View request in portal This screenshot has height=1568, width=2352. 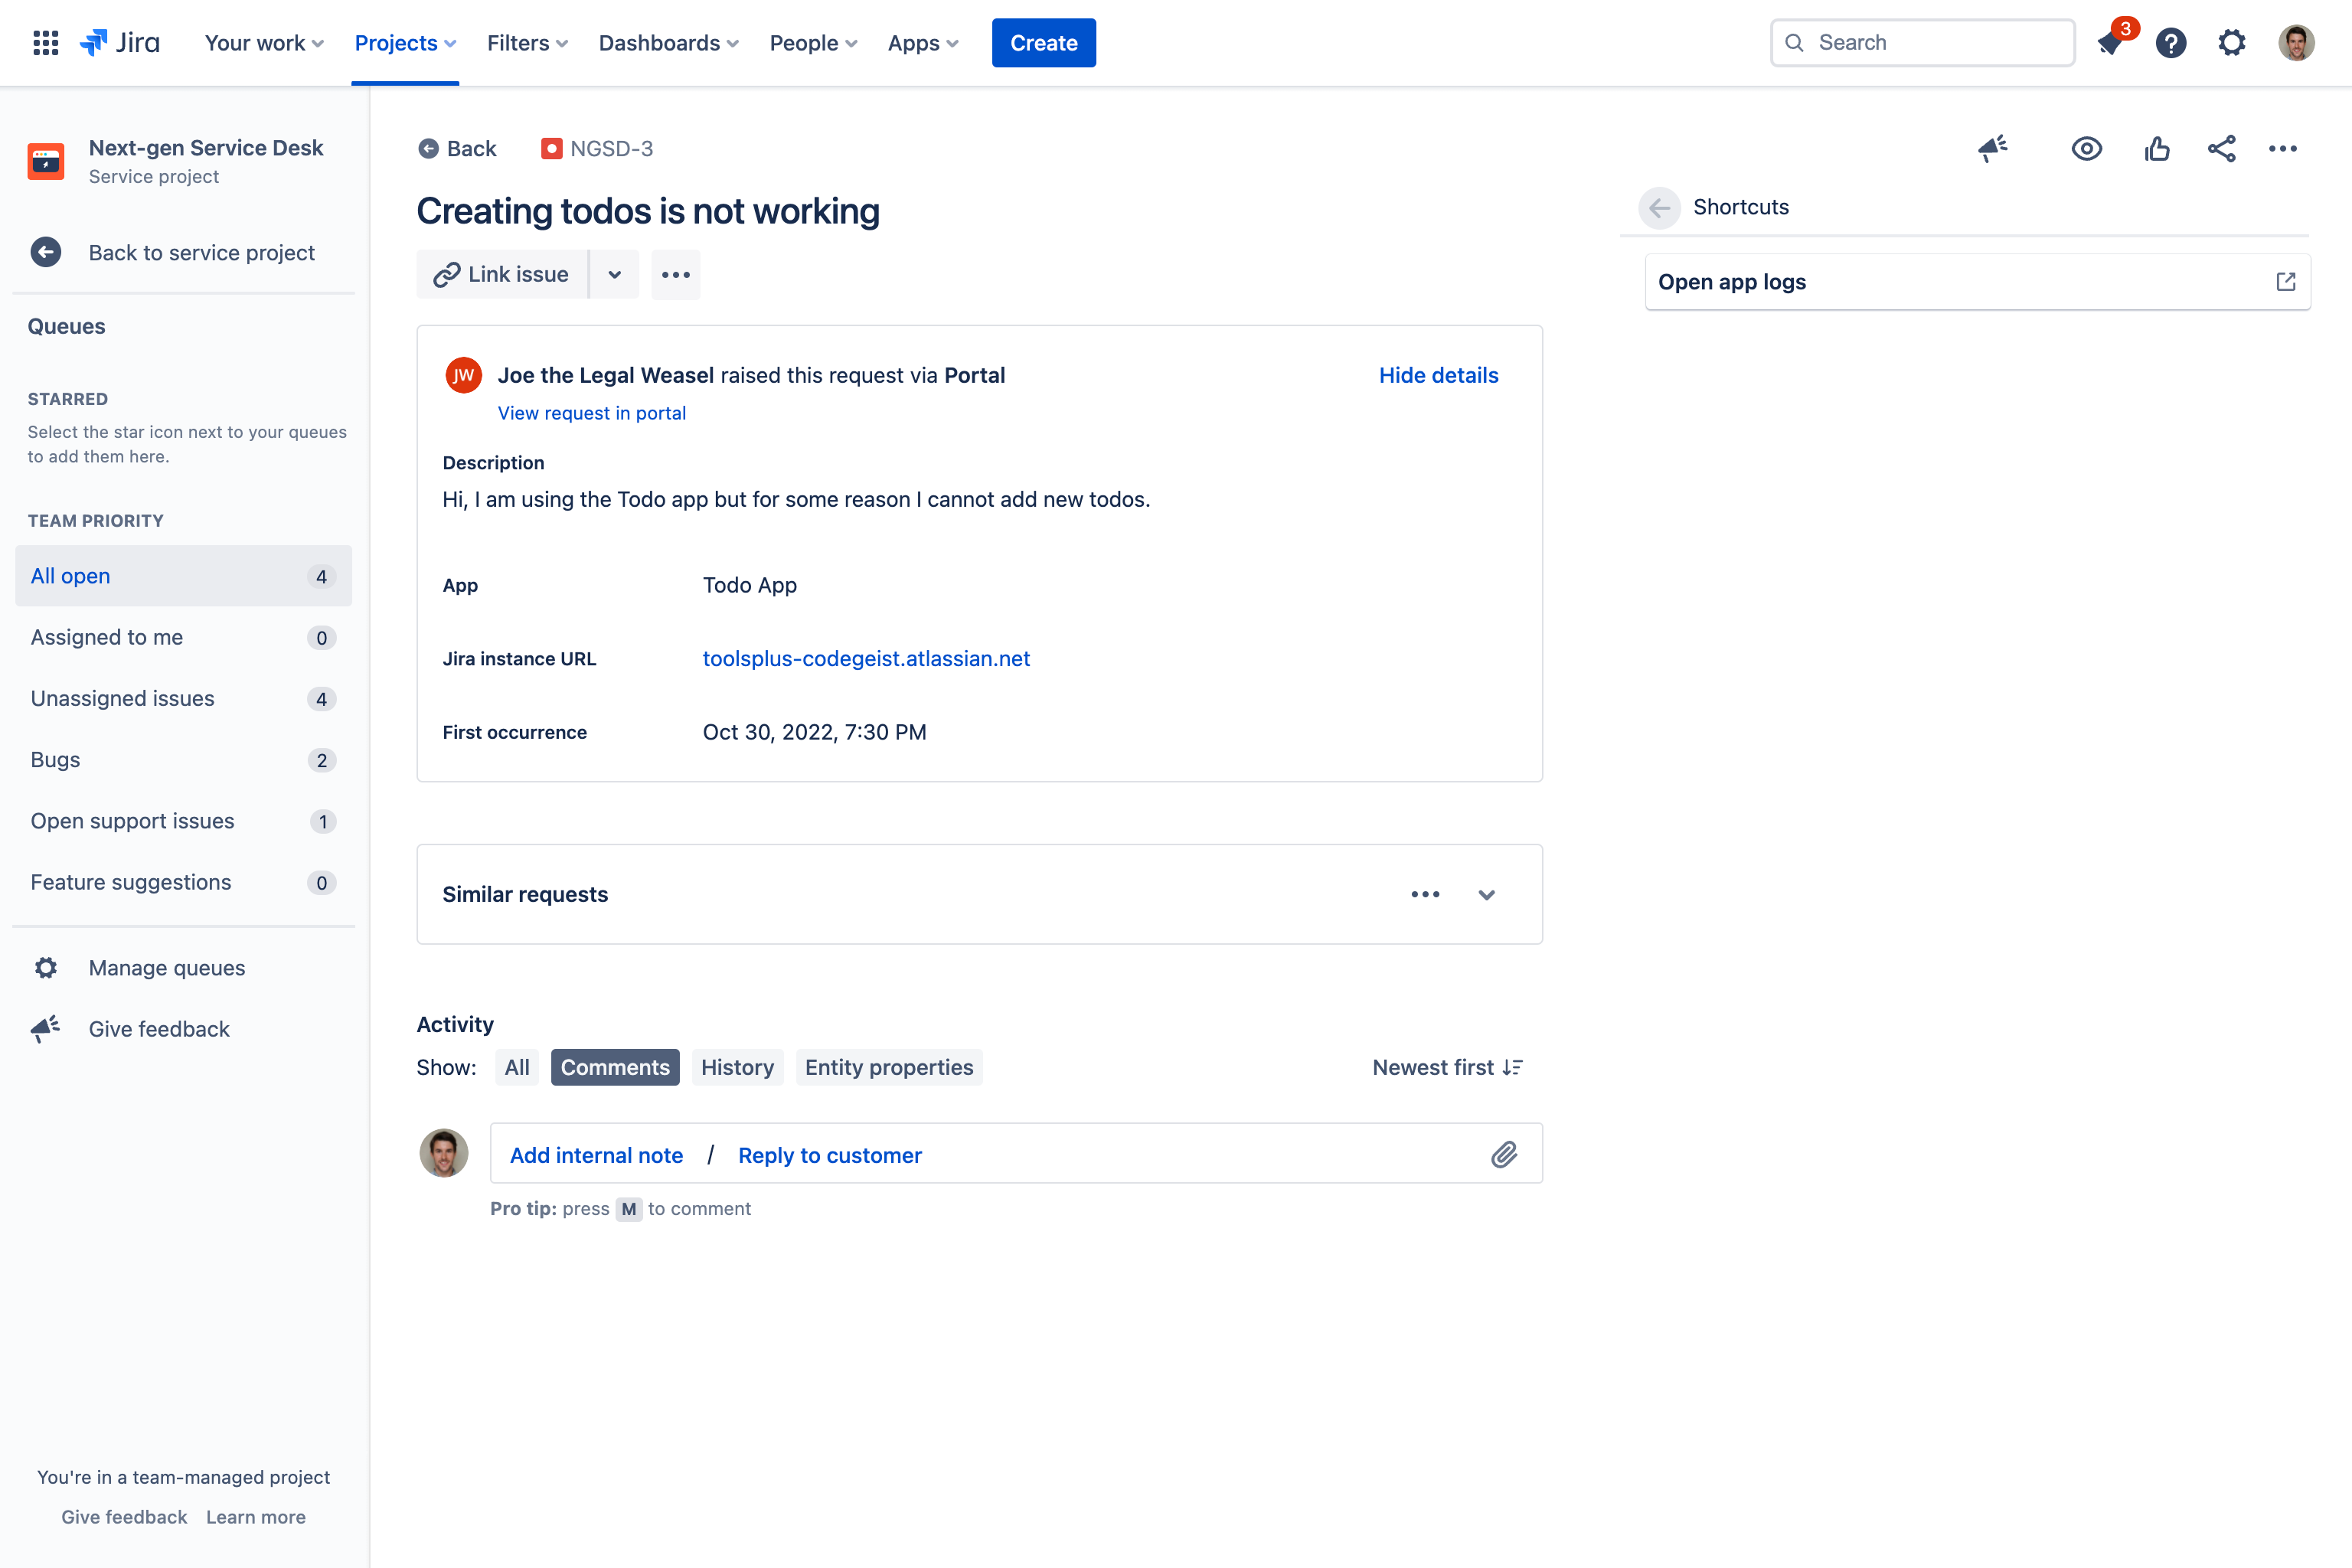(x=591, y=412)
